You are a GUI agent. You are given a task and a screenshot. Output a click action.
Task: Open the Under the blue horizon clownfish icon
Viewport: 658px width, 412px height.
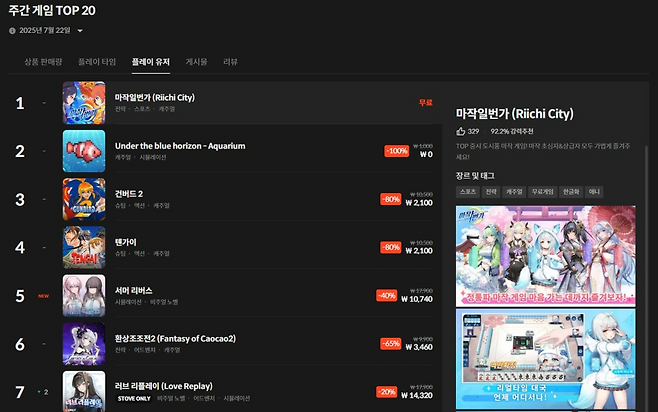84,151
